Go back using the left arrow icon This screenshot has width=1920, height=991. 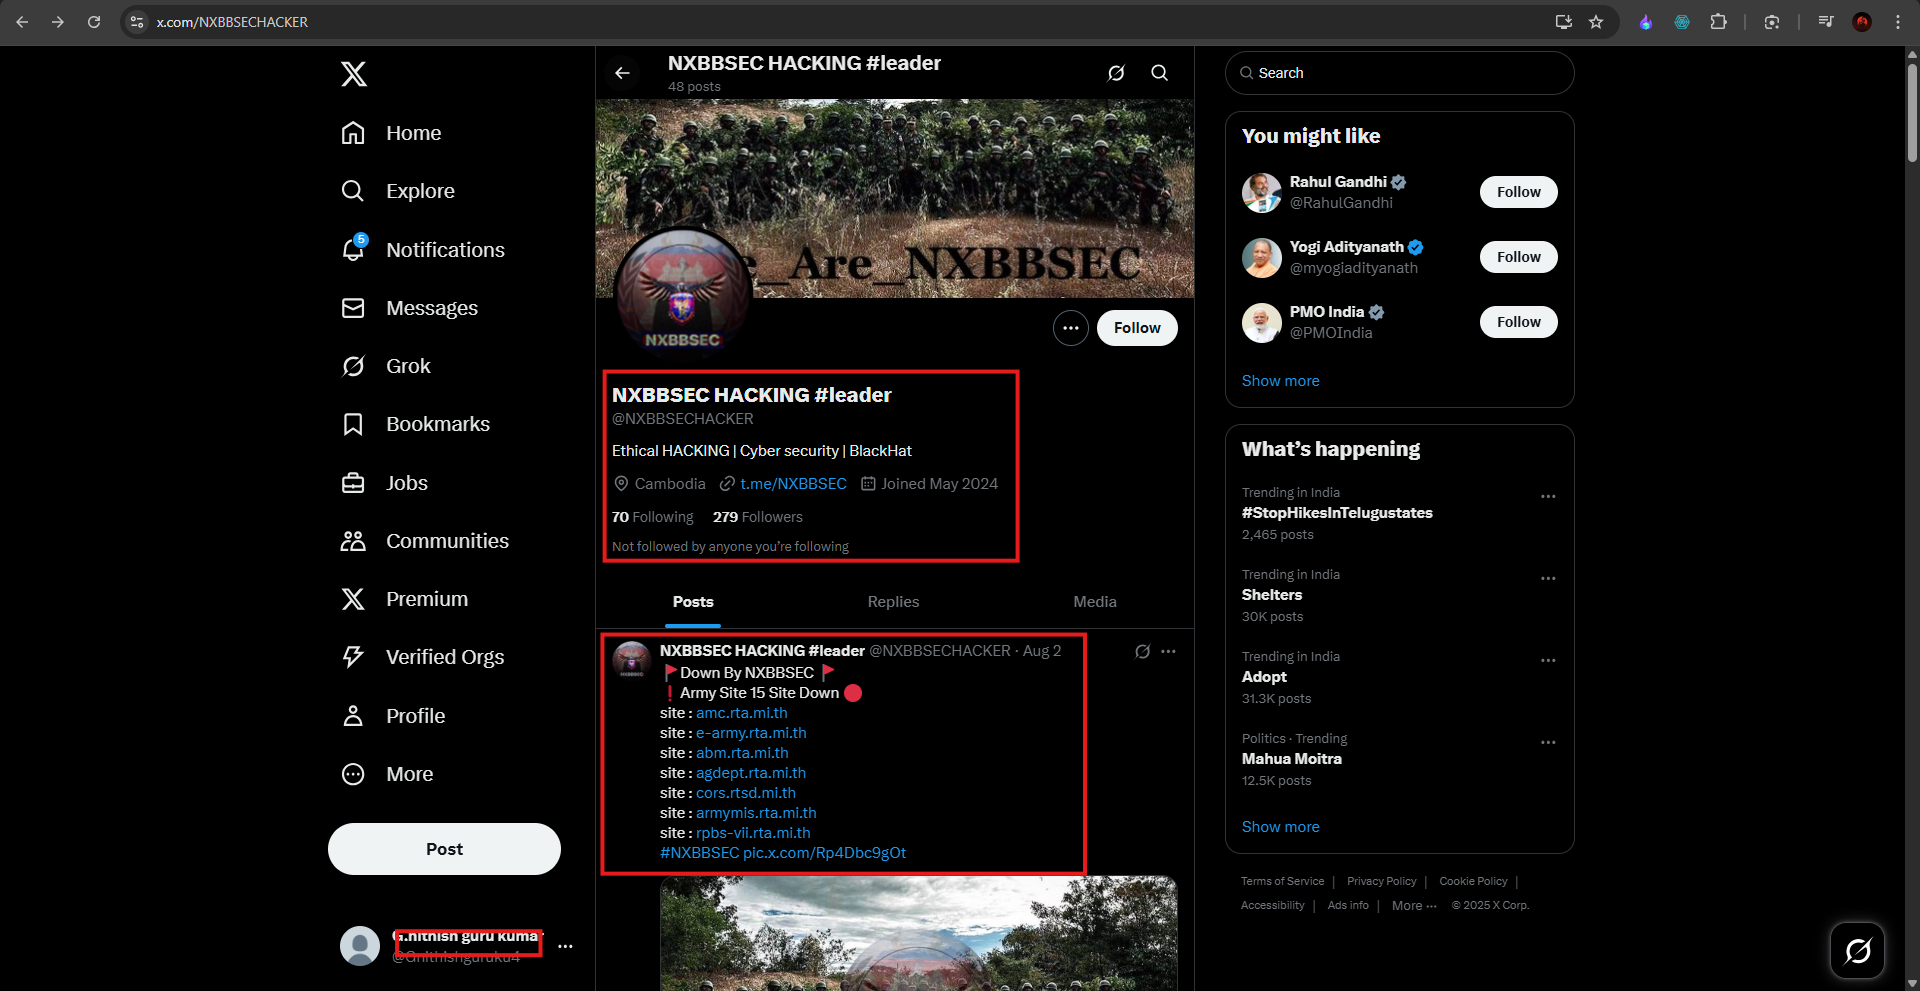click(x=622, y=73)
